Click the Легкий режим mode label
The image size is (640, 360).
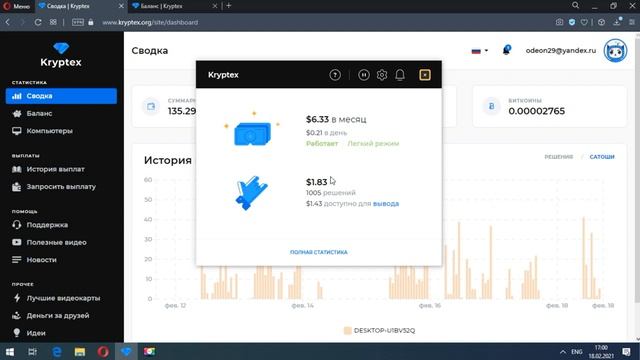(373, 144)
